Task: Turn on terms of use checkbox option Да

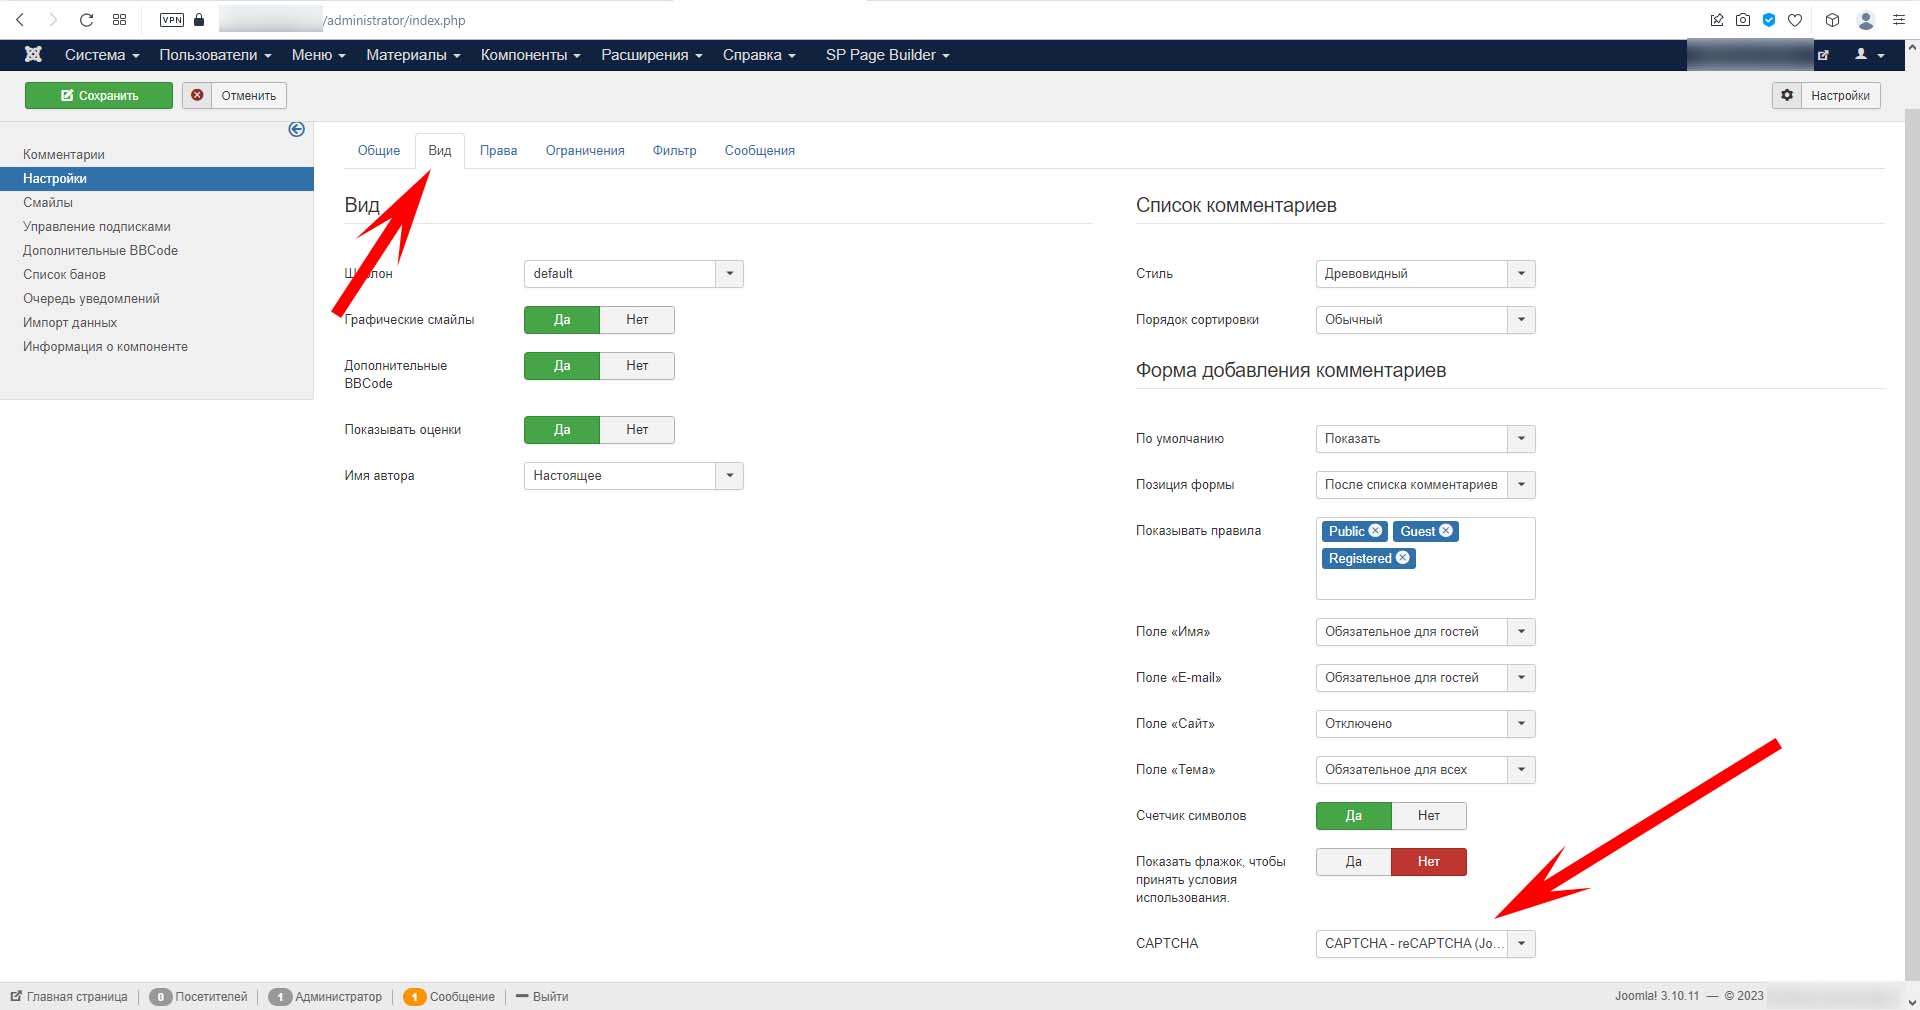Action: [1353, 862]
